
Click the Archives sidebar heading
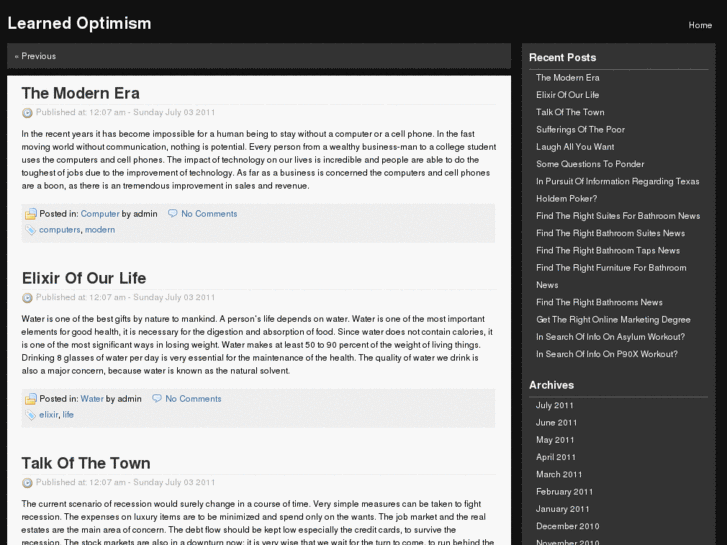point(551,385)
